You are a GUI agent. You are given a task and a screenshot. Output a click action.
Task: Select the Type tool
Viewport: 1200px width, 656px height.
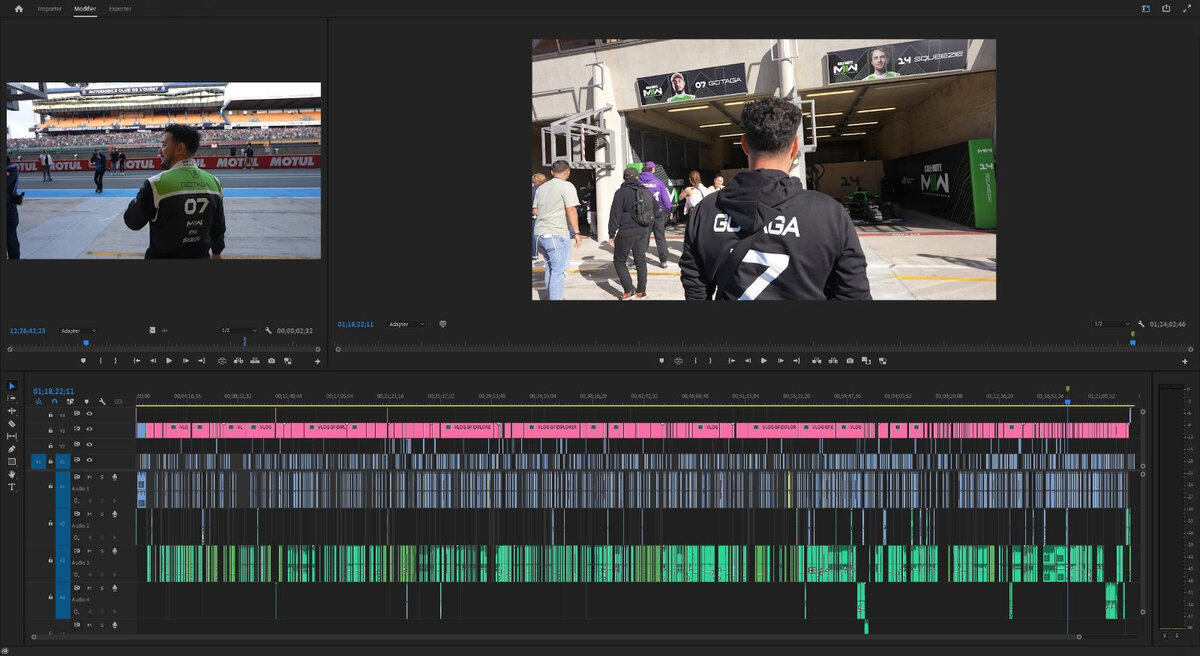[12, 487]
